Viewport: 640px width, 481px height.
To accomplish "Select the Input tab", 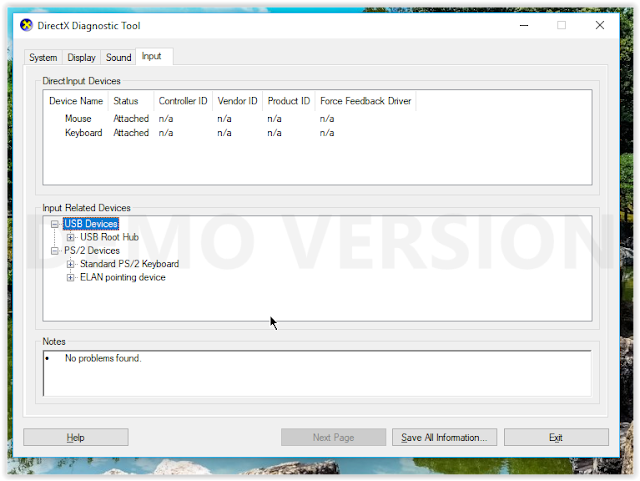I will [154, 56].
